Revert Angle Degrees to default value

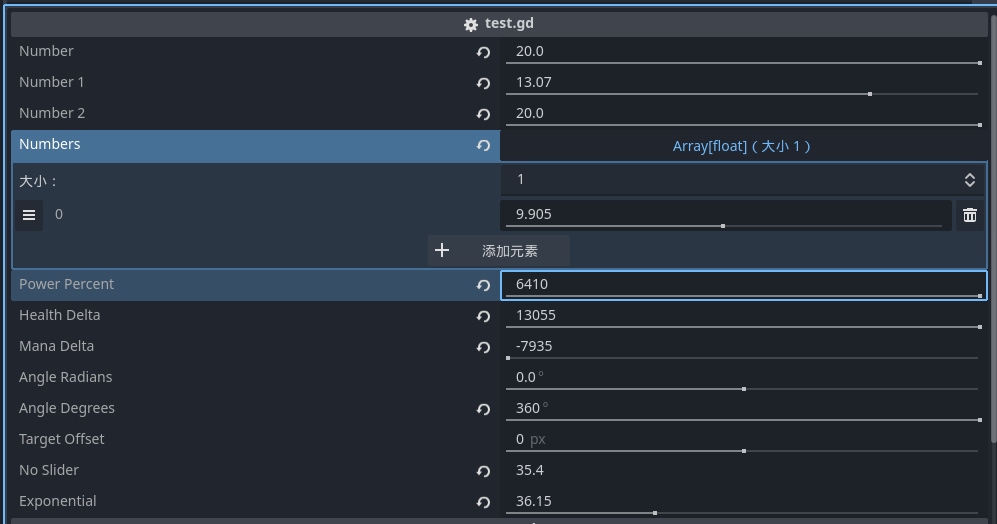(x=484, y=409)
